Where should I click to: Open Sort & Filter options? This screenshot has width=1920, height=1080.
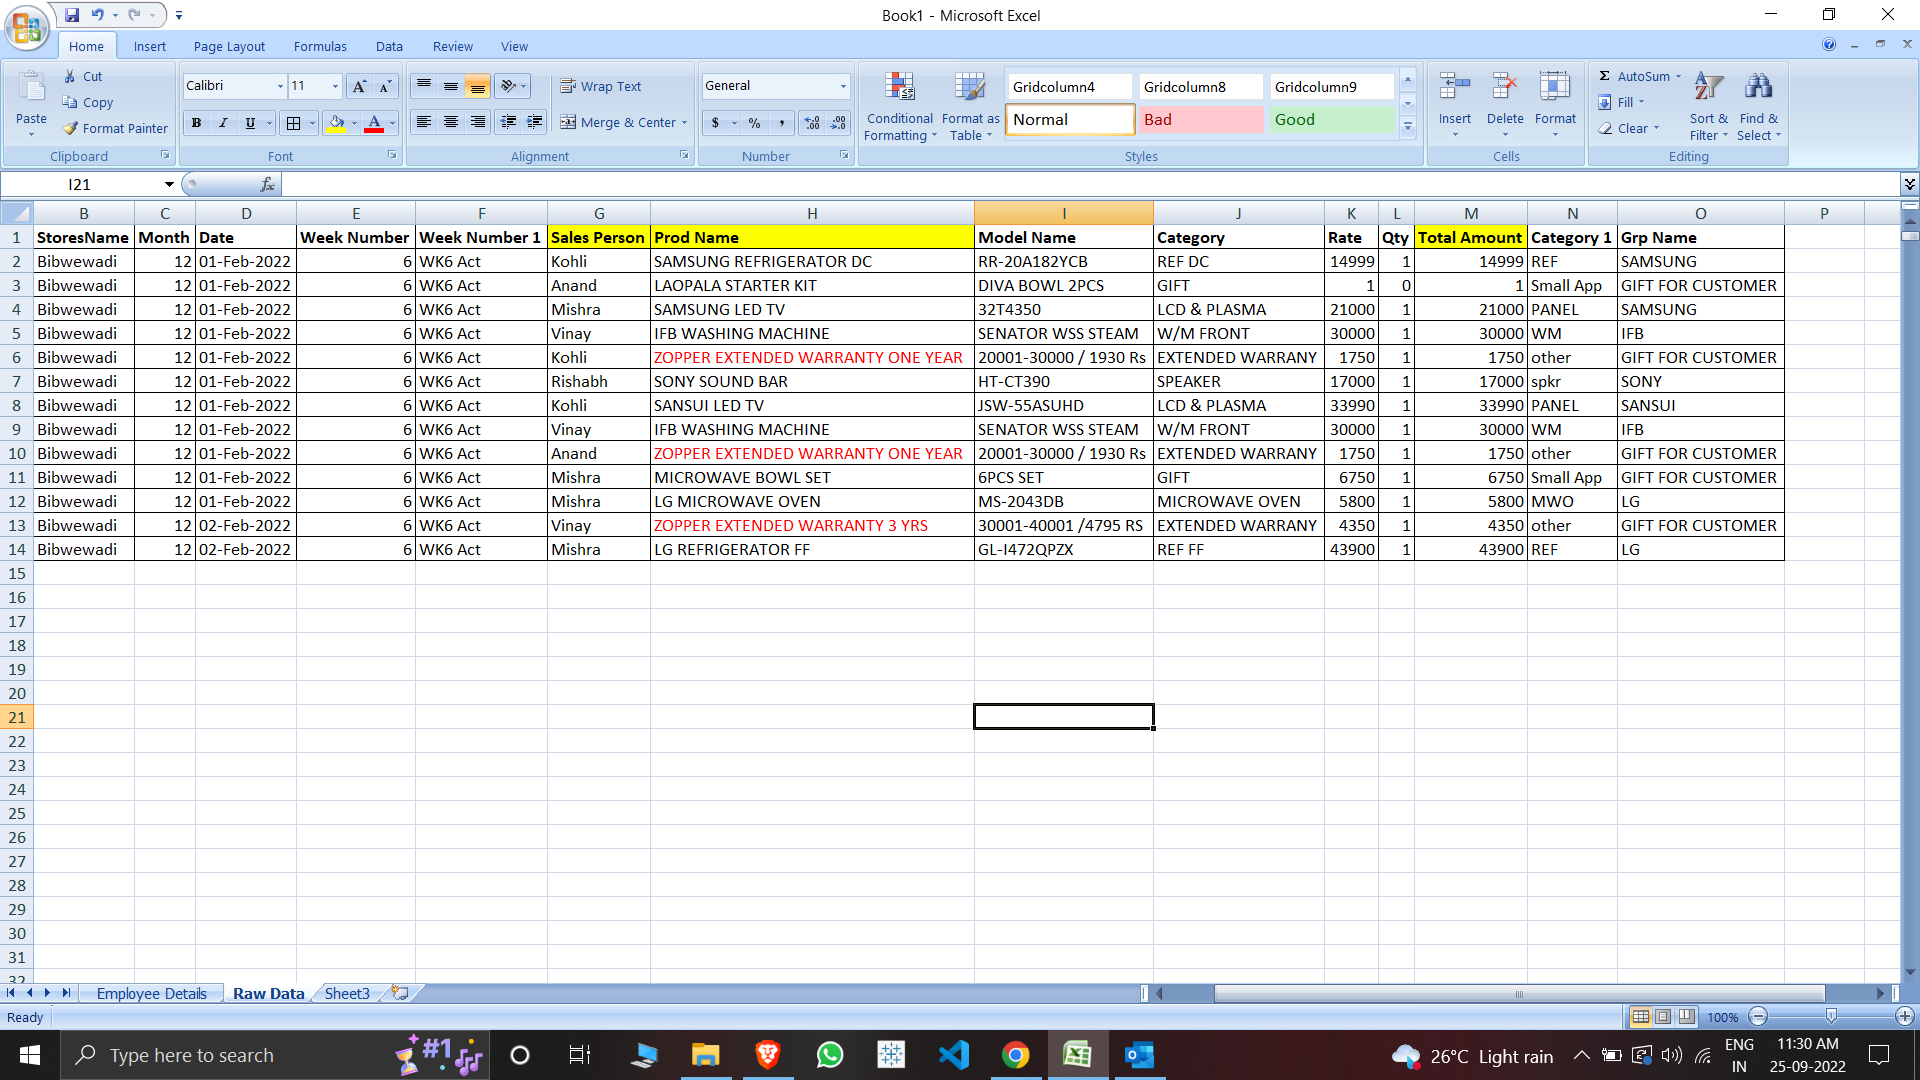[x=1708, y=105]
